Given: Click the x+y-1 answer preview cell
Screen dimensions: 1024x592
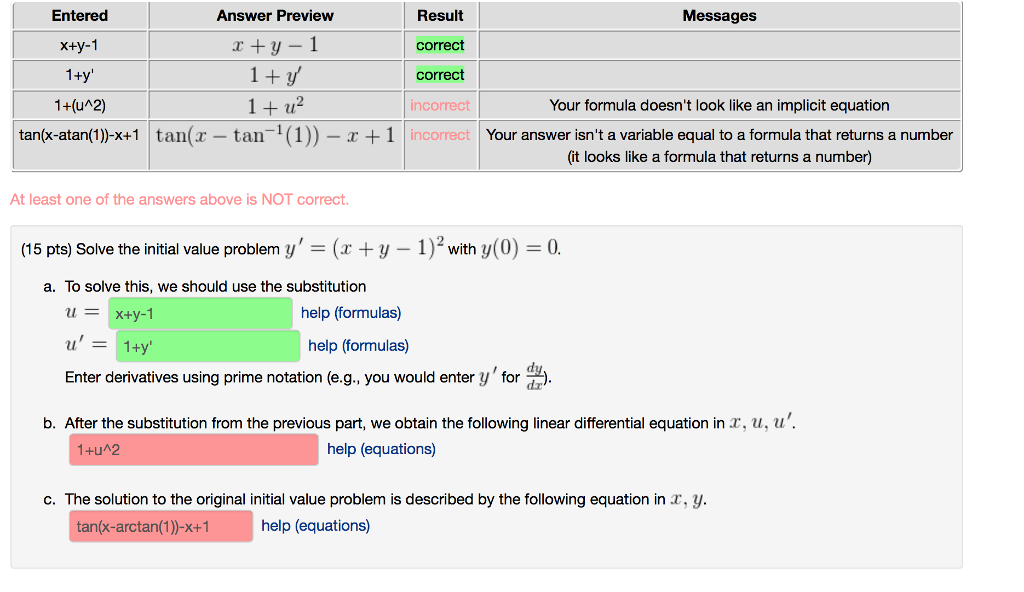Looking at the screenshot, I should 275,45.
